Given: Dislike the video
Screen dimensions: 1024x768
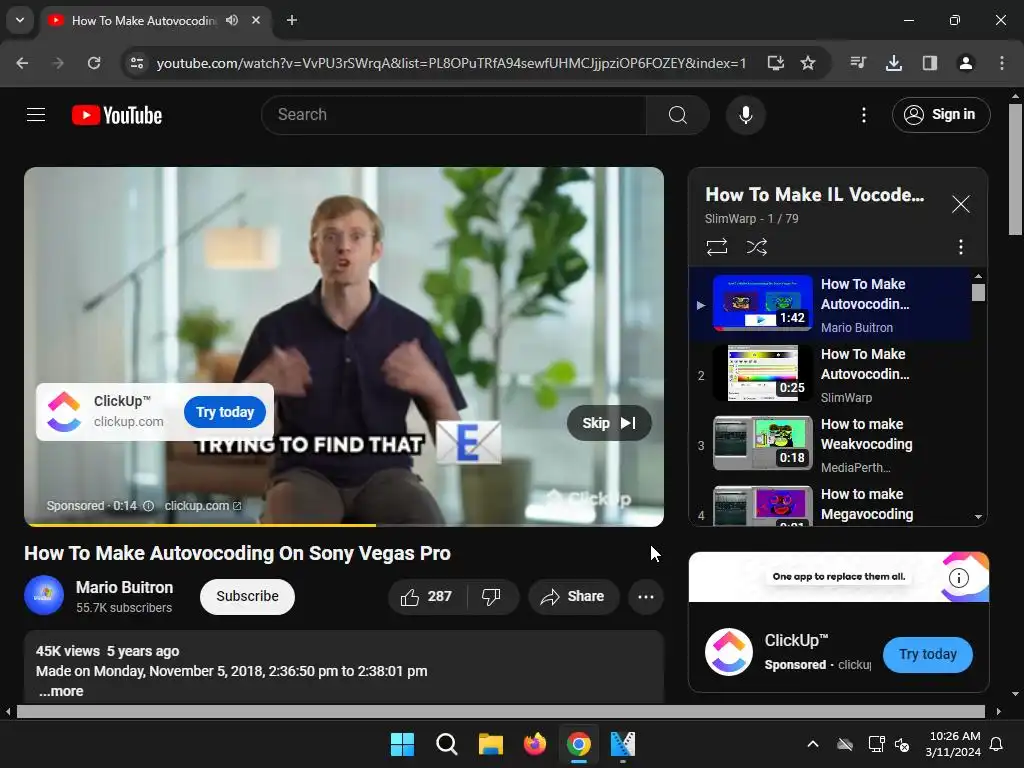Looking at the screenshot, I should pyautogui.click(x=492, y=596).
